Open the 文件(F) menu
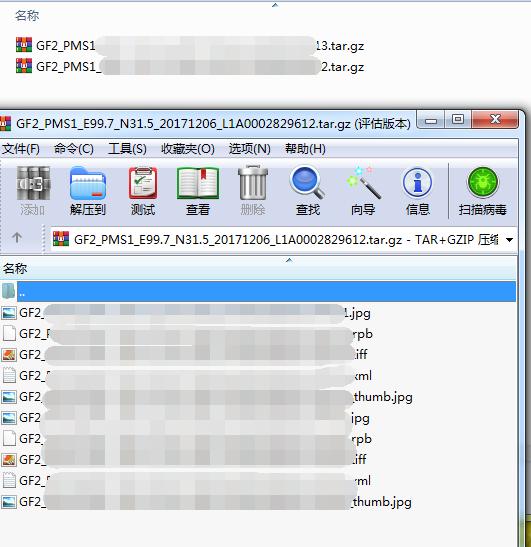The image size is (531, 547). [21, 149]
